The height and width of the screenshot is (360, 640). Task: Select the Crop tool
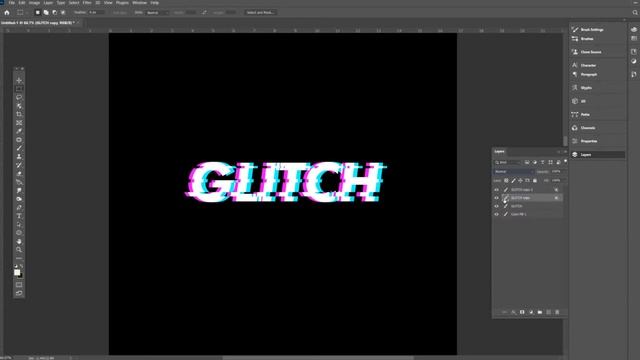point(19,114)
